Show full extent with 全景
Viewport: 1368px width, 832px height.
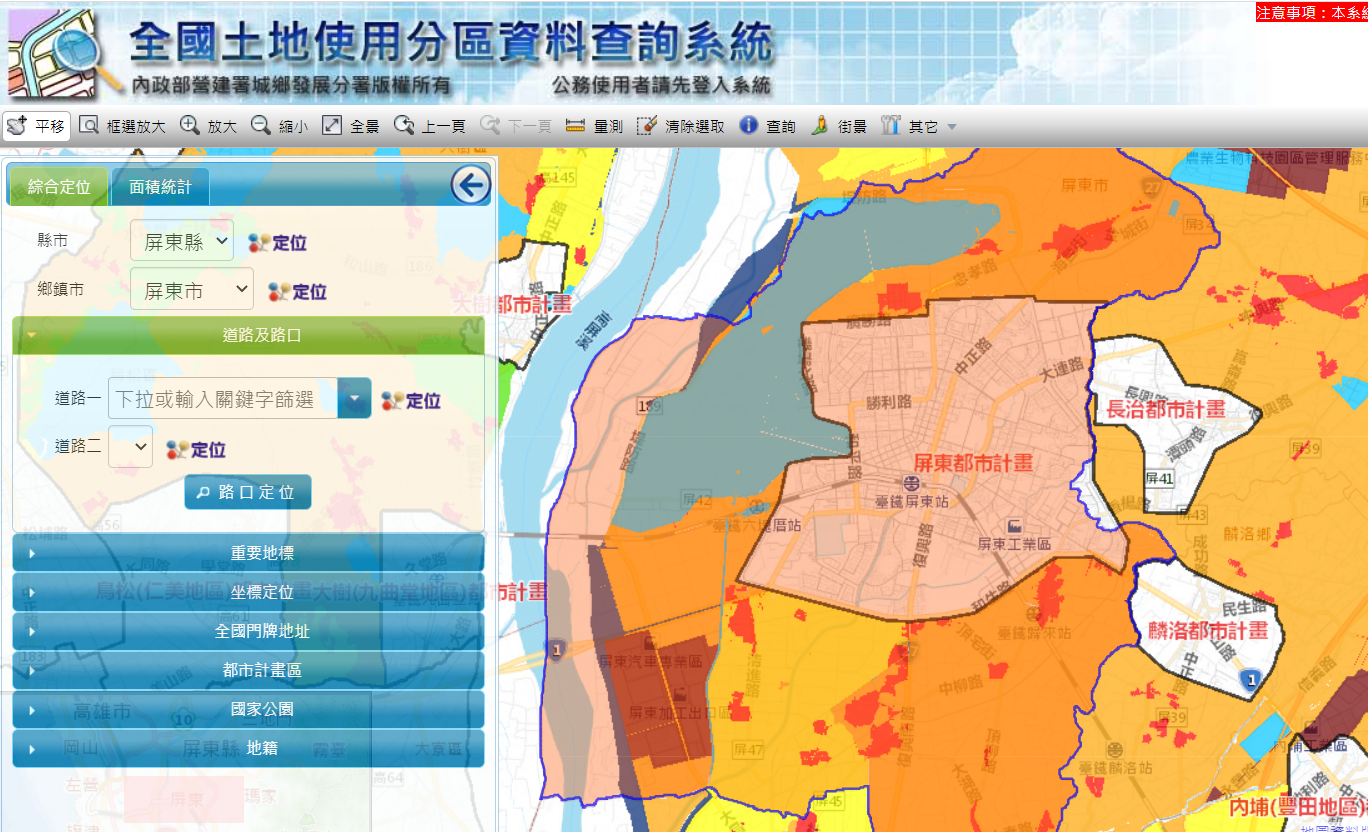351,126
